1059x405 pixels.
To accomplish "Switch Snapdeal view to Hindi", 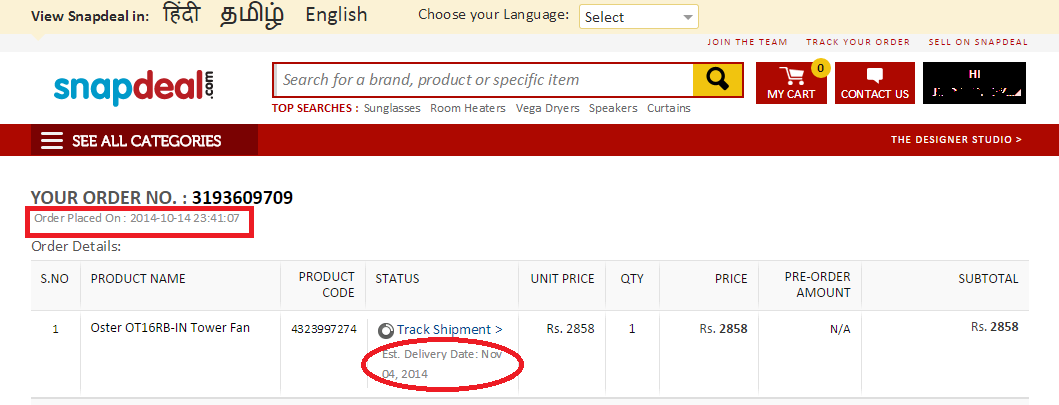I will (x=180, y=15).
